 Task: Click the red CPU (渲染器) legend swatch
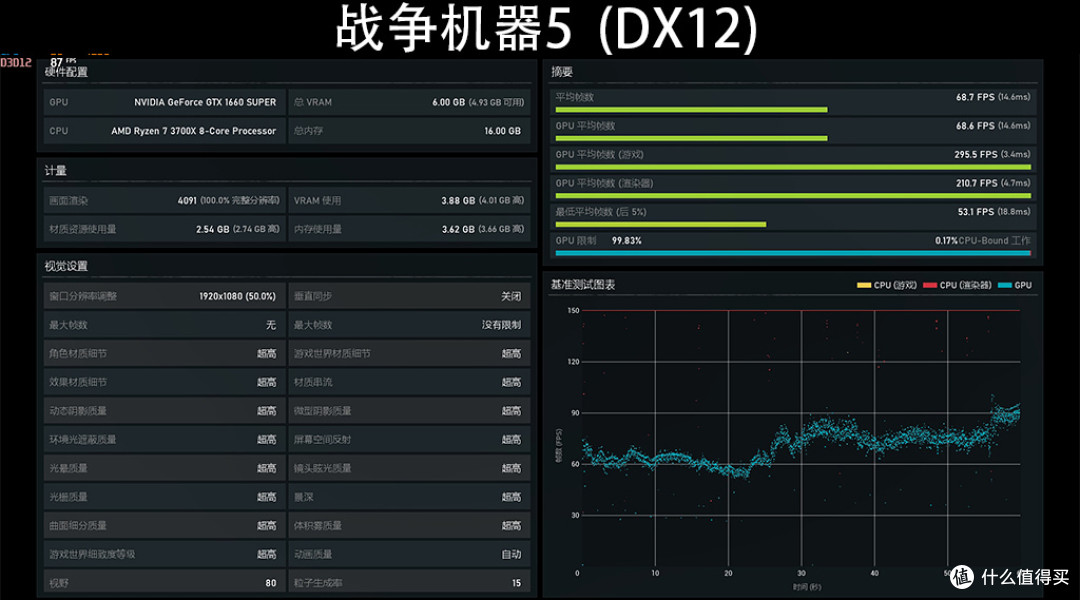click(x=930, y=285)
